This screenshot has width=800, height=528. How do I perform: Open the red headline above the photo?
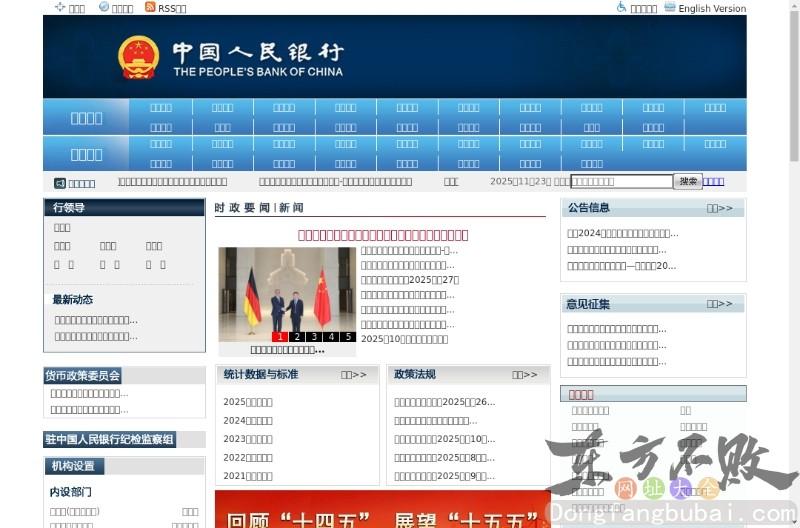(x=383, y=235)
